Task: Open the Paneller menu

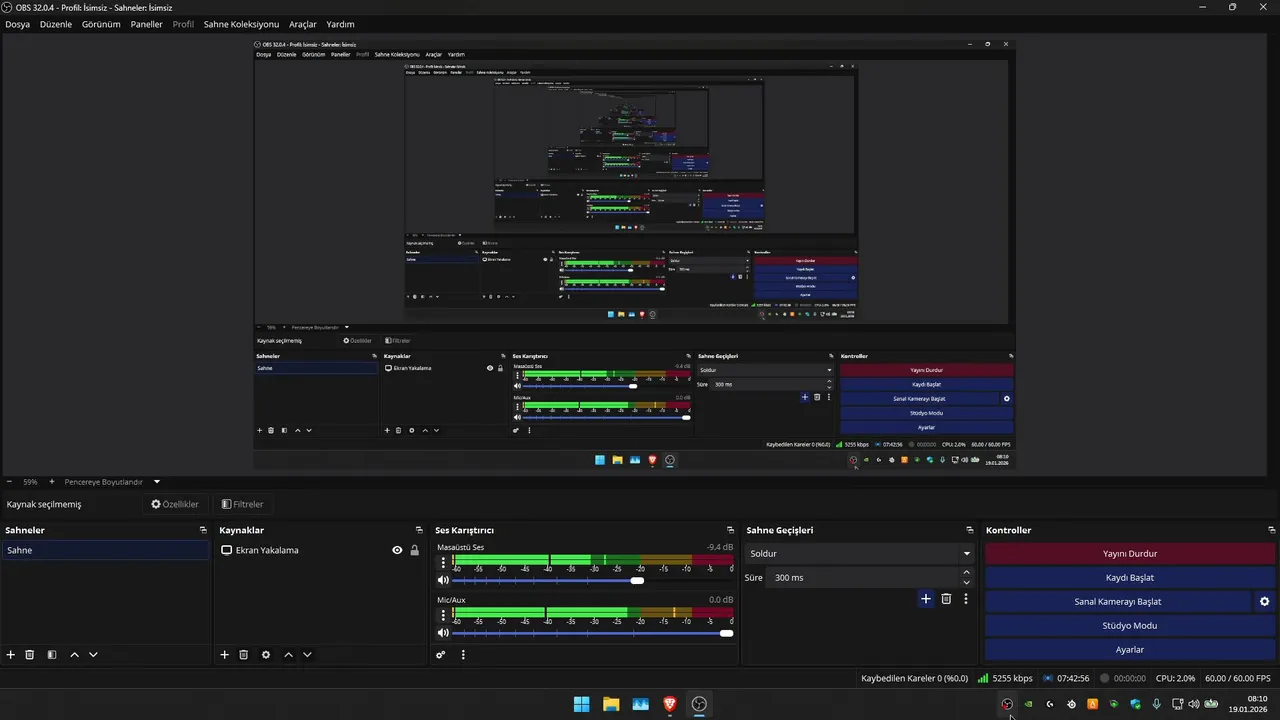Action: point(146,24)
